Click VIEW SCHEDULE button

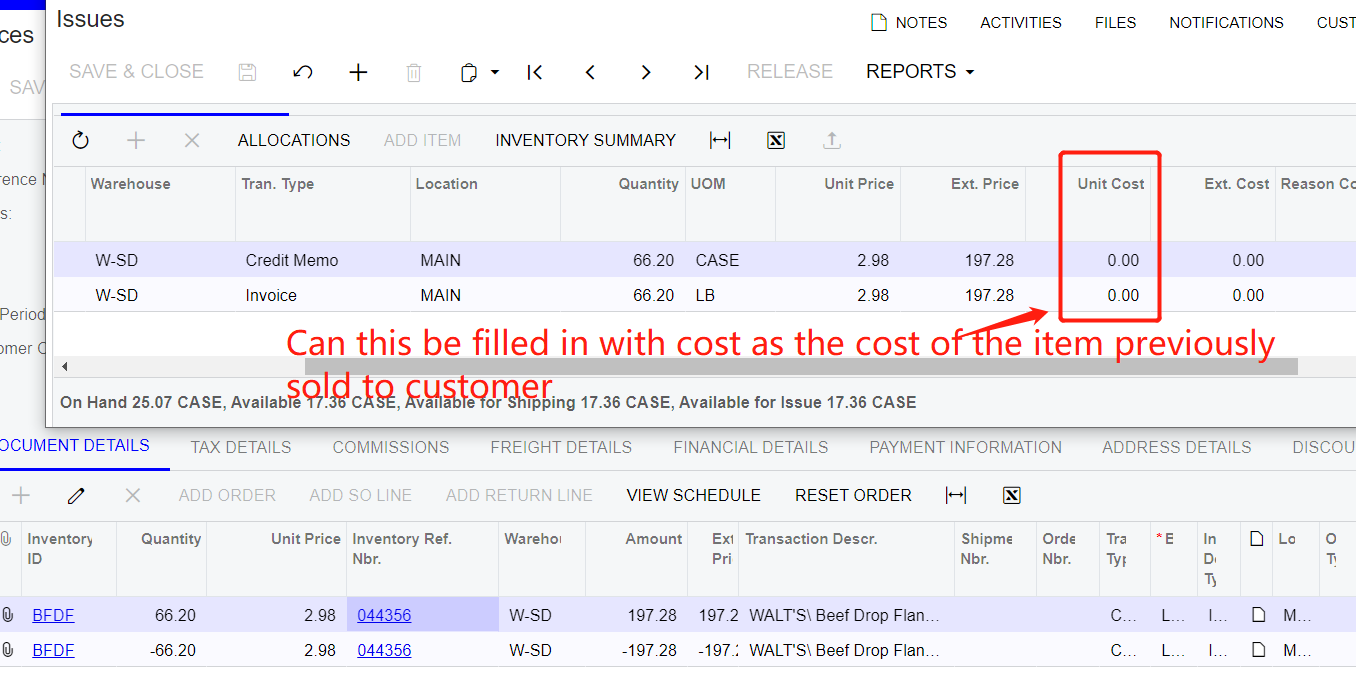(694, 496)
